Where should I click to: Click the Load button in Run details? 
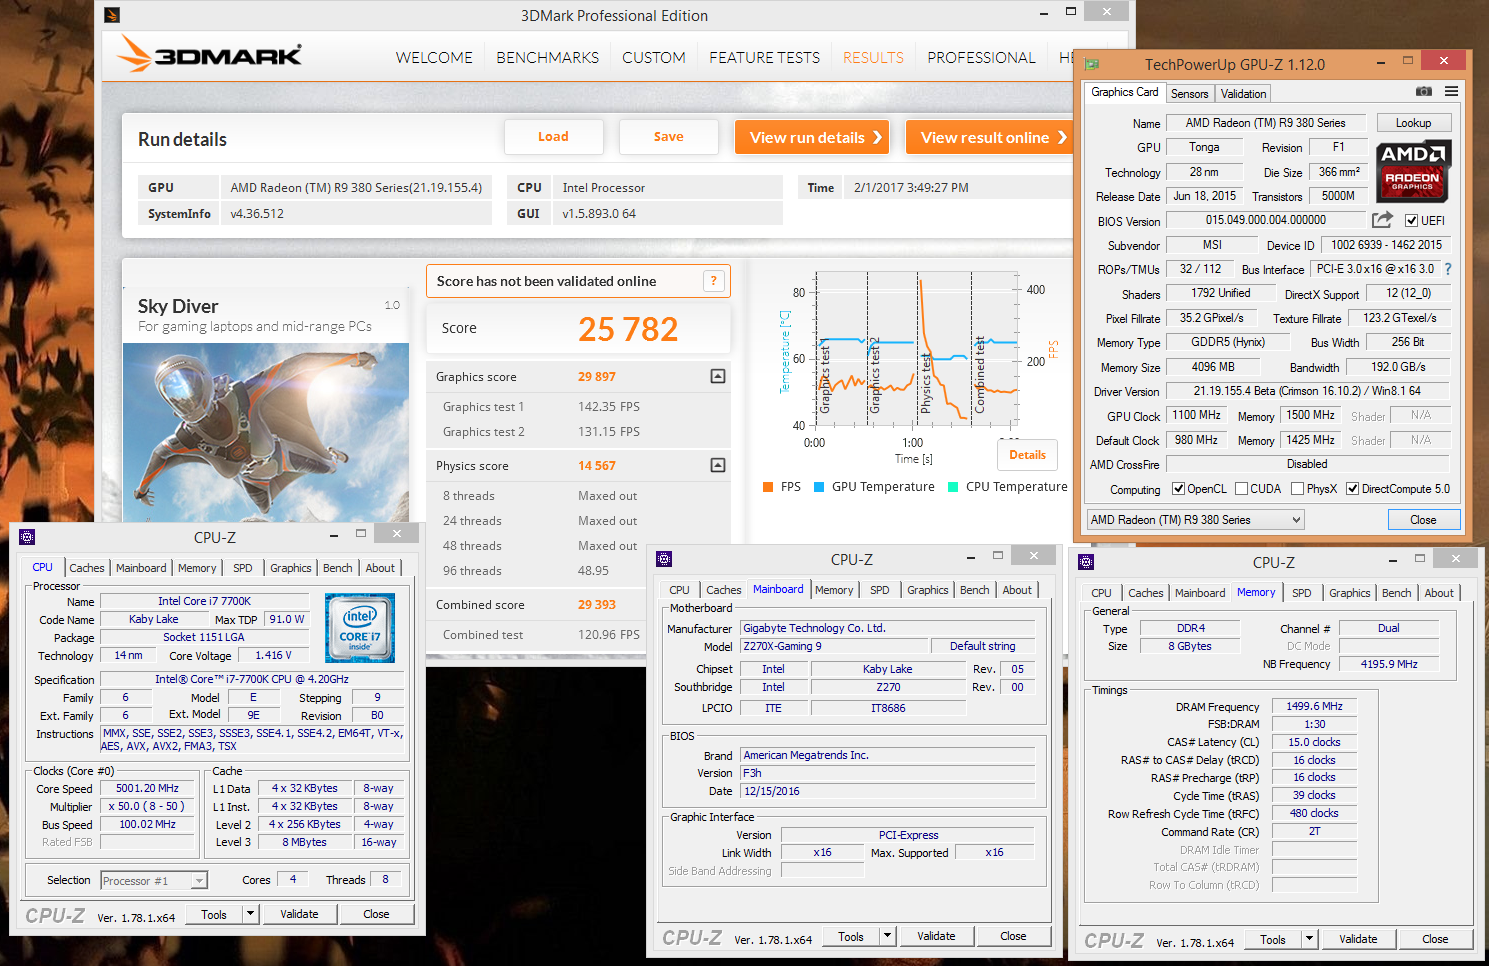[553, 137]
